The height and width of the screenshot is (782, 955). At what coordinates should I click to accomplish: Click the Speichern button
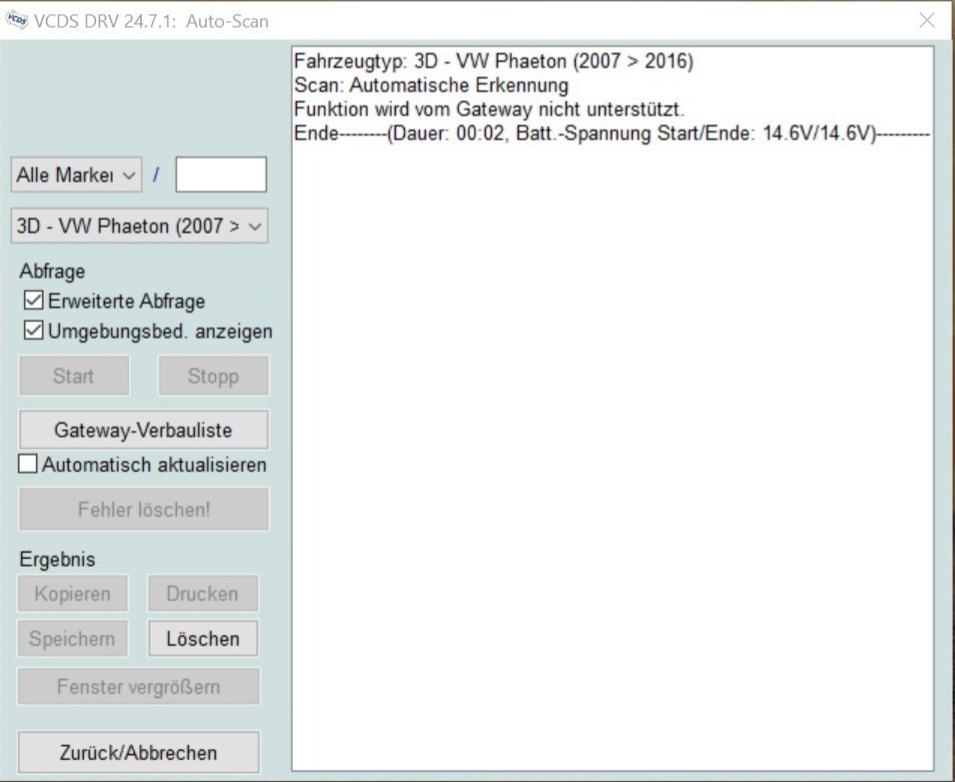click(x=72, y=638)
